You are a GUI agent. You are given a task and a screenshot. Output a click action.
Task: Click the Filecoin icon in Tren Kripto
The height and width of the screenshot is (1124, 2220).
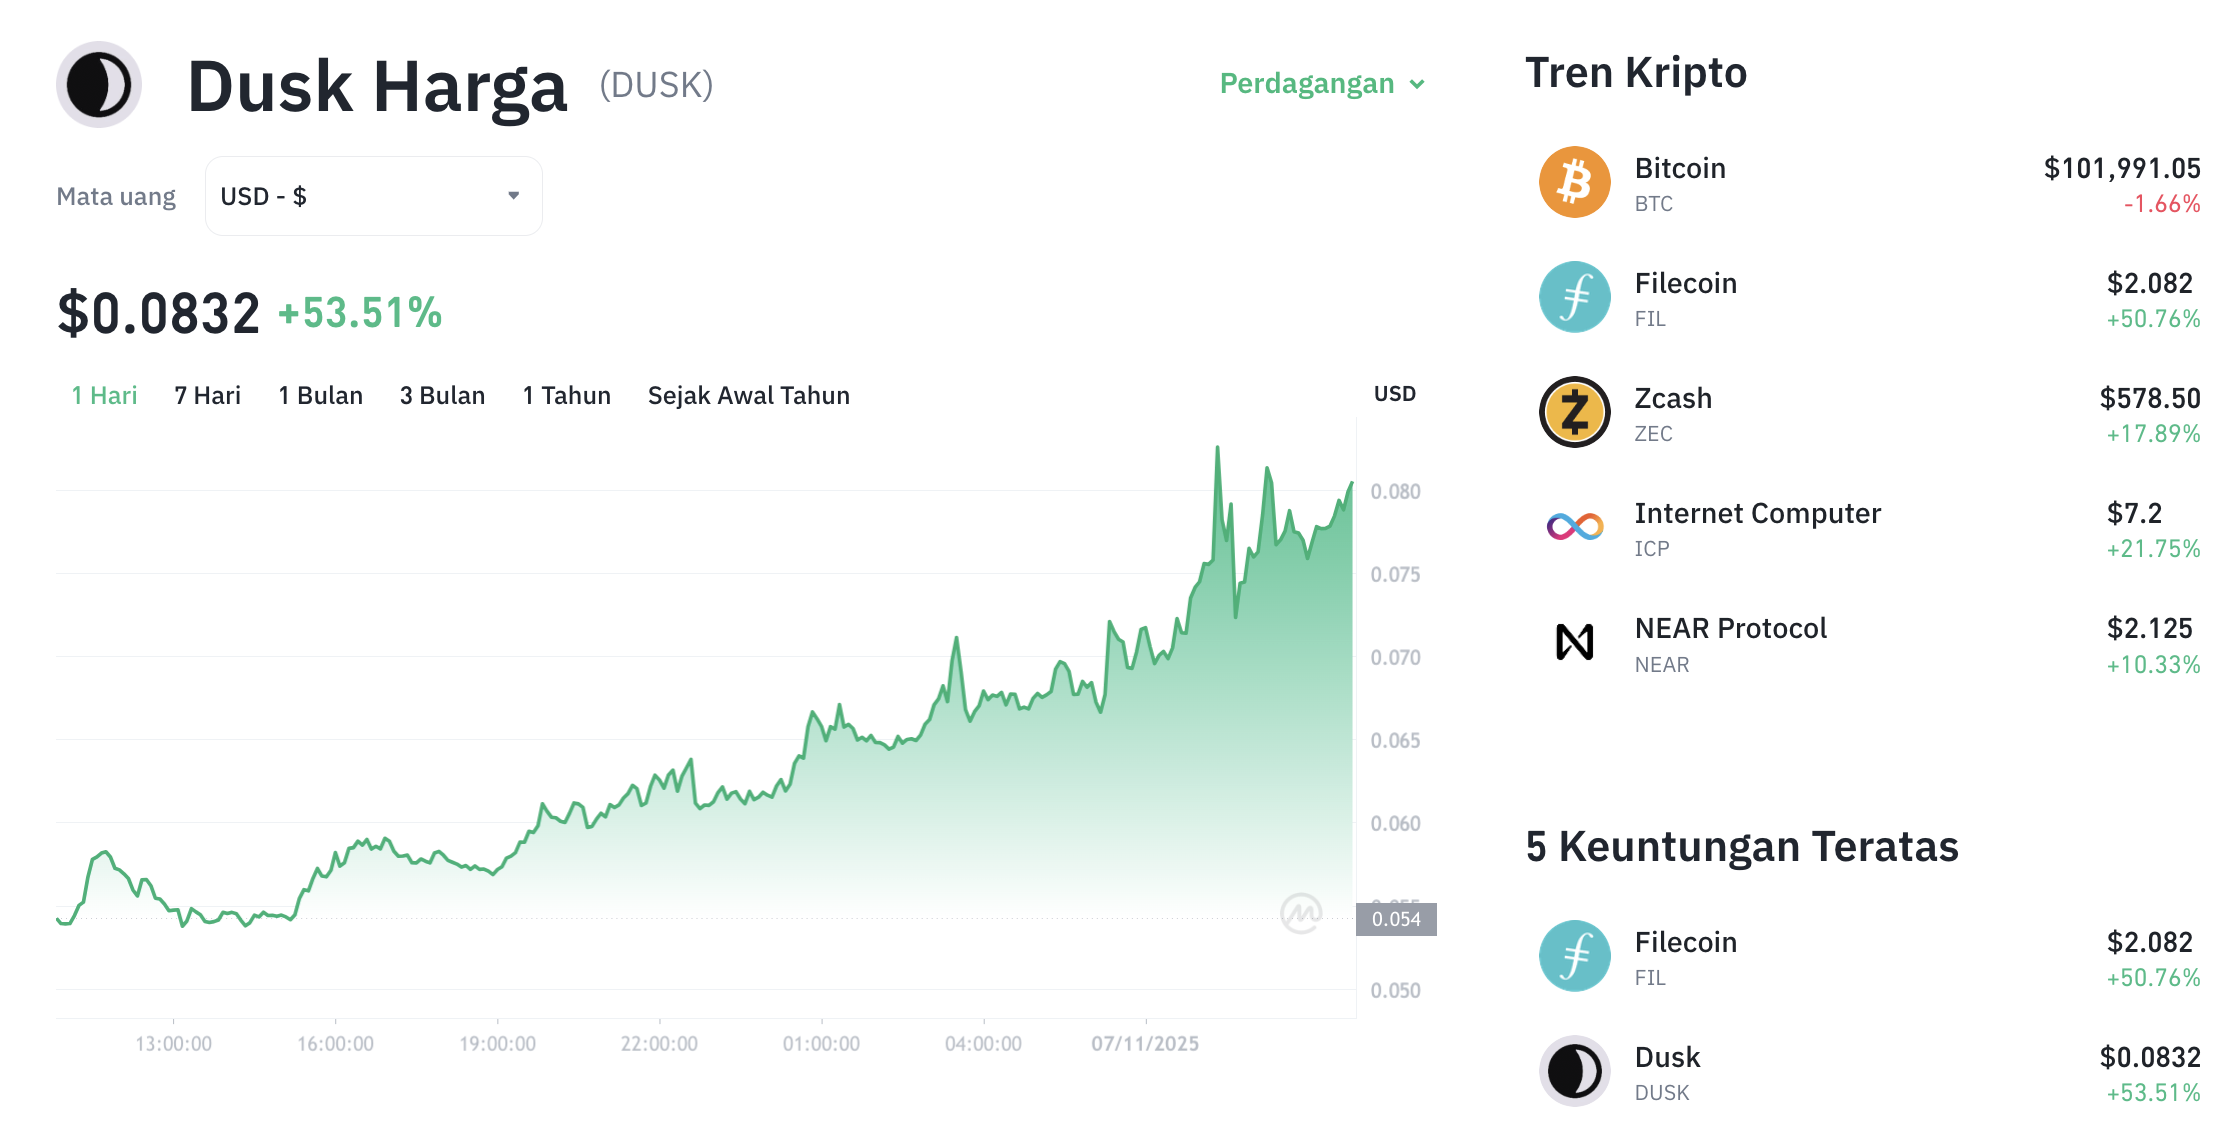tap(1573, 296)
